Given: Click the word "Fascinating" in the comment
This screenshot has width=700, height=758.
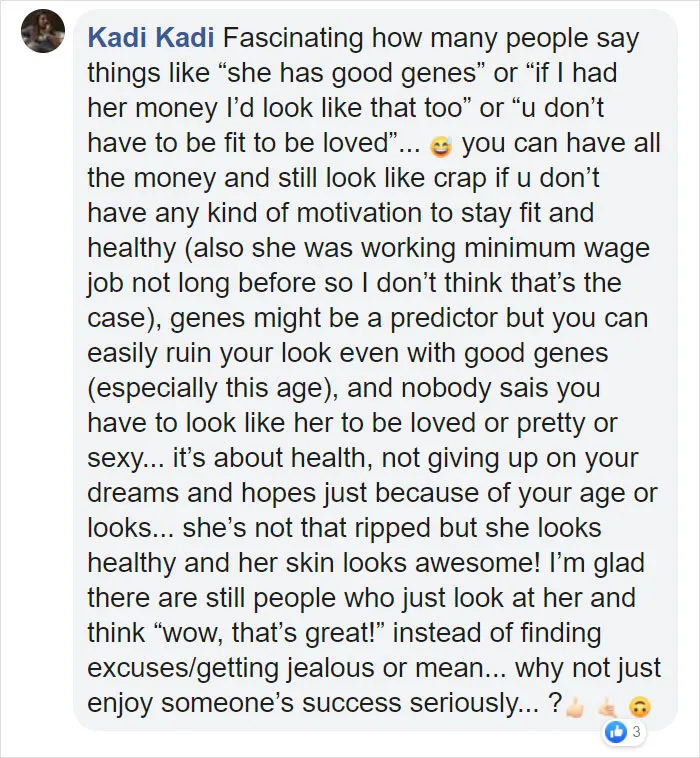Looking at the screenshot, I should (293, 39).
